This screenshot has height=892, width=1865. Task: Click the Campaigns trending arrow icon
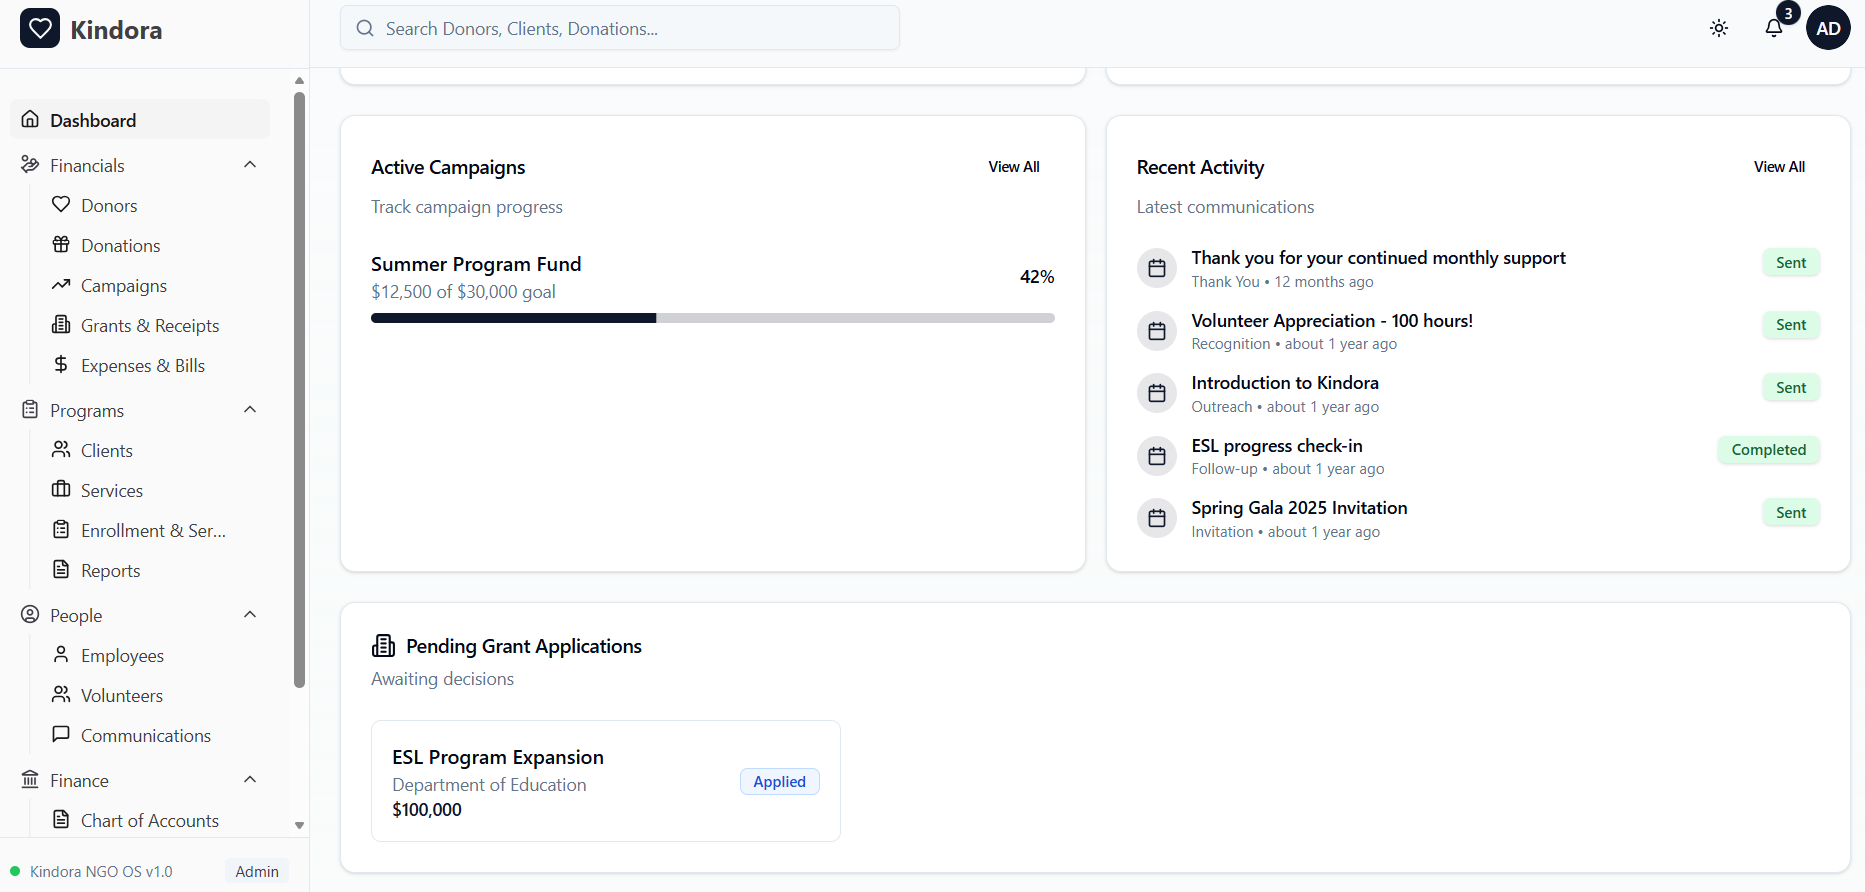point(61,284)
